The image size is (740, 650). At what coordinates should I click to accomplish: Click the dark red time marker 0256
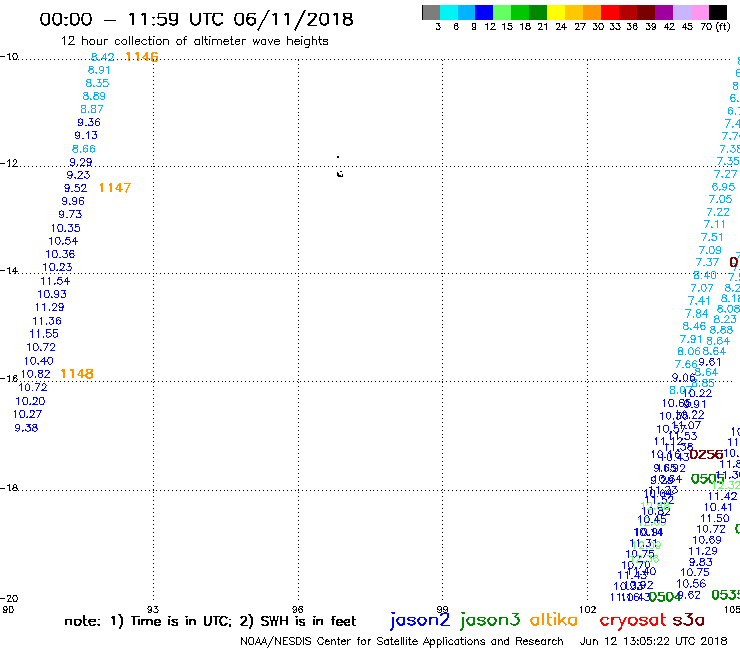706,455
